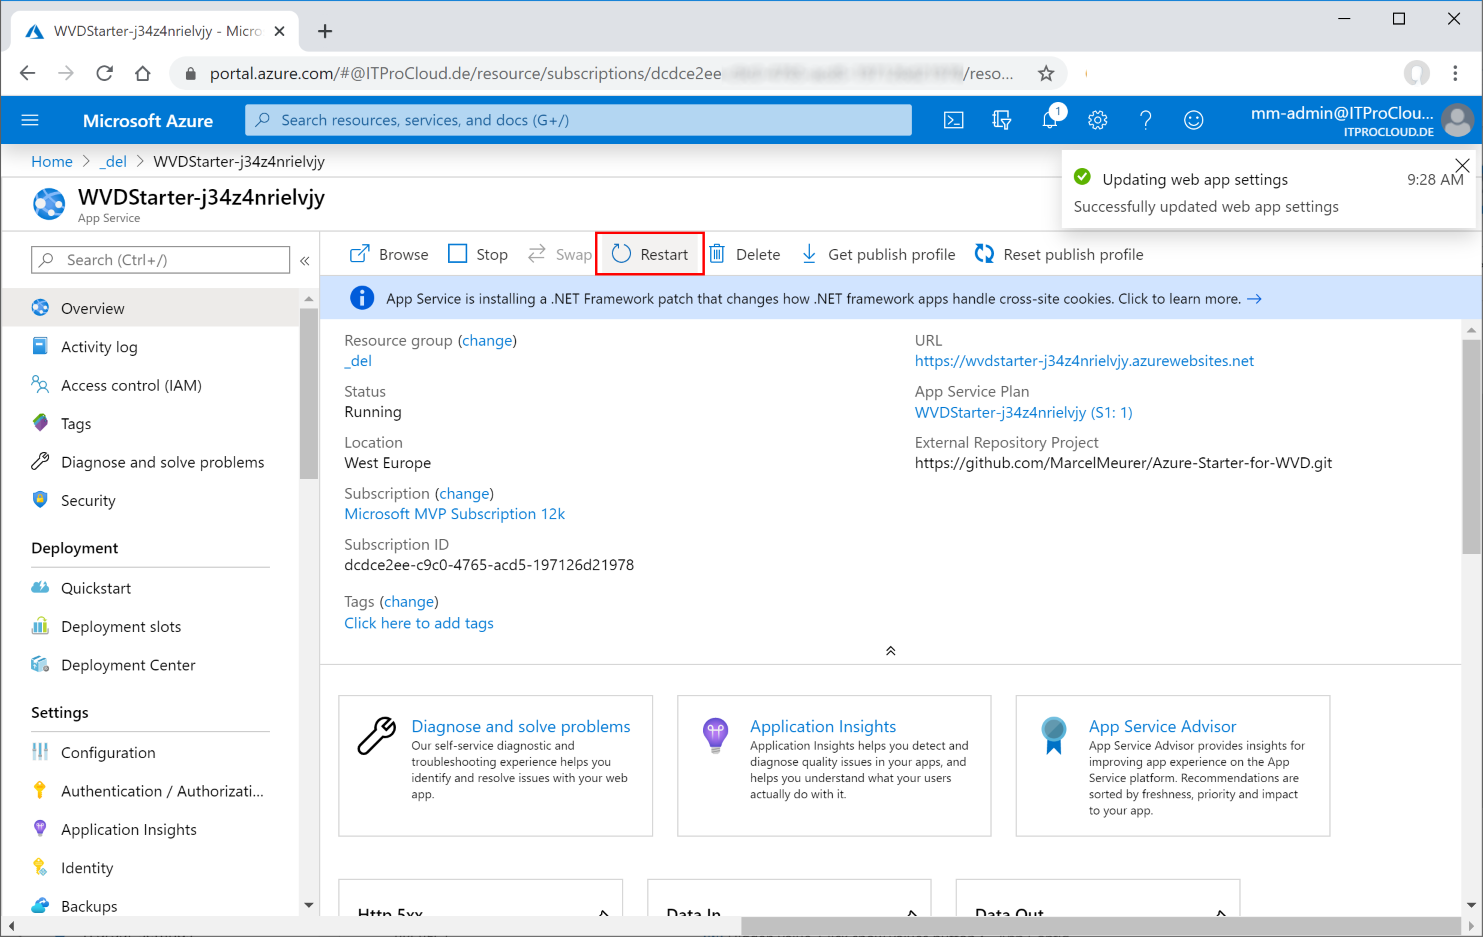The width and height of the screenshot is (1483, 937).
Task: Open the notifications bell
Action: [1050, 120]
